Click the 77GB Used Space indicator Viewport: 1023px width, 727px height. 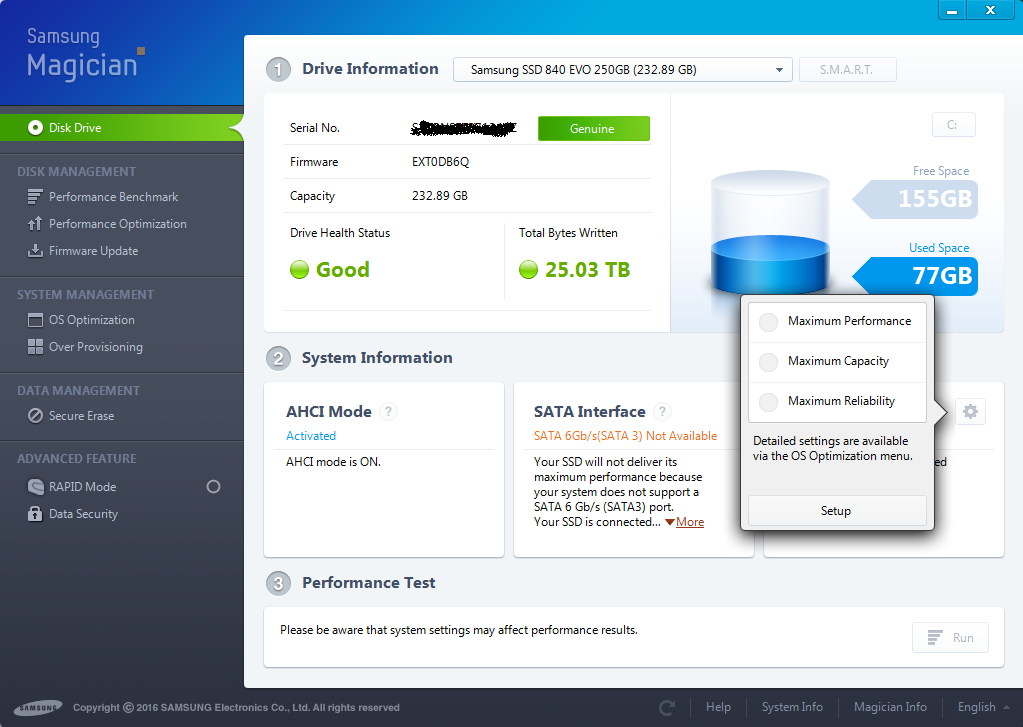coord(915,276)
